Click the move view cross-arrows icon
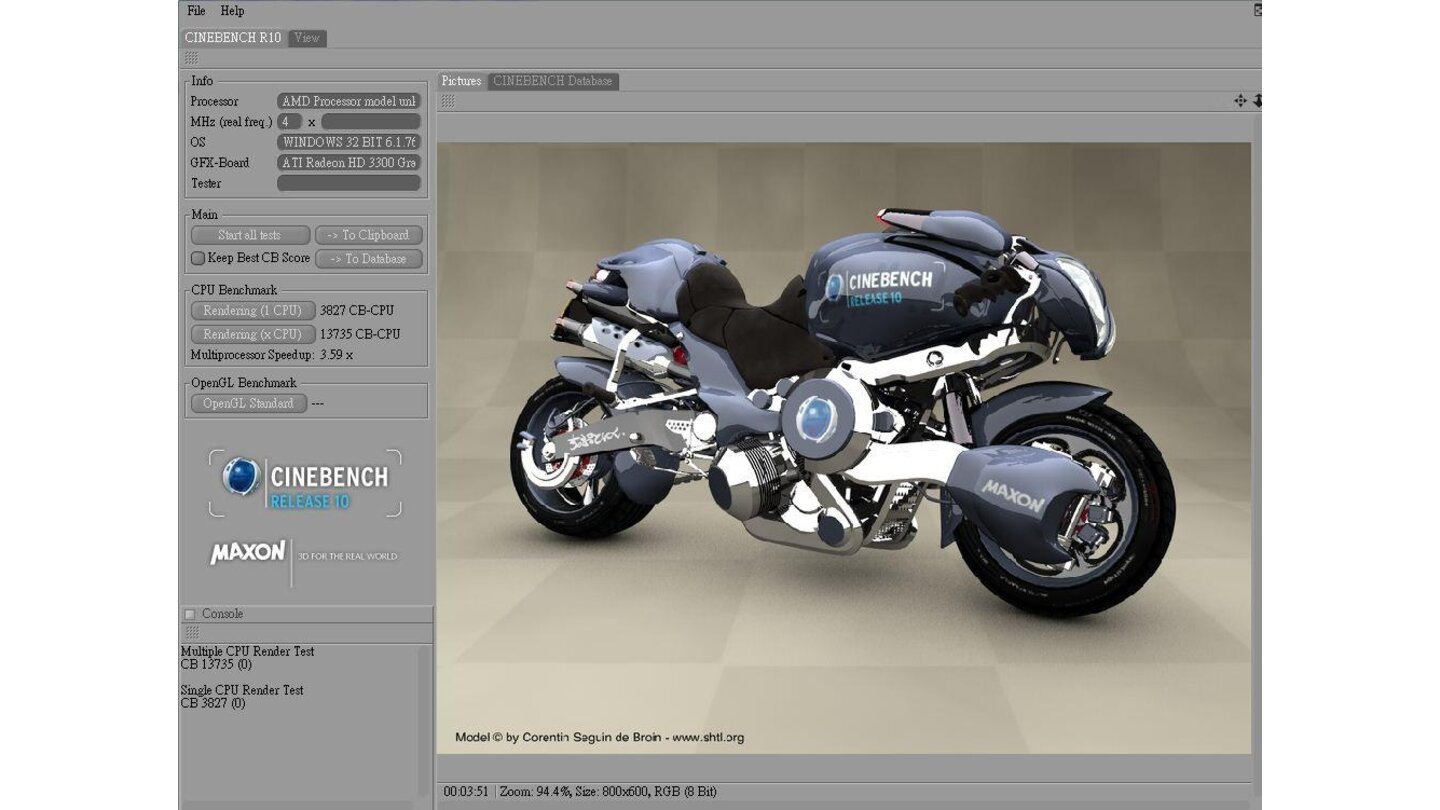The image size is (1440, 810). click(1240, 101)
